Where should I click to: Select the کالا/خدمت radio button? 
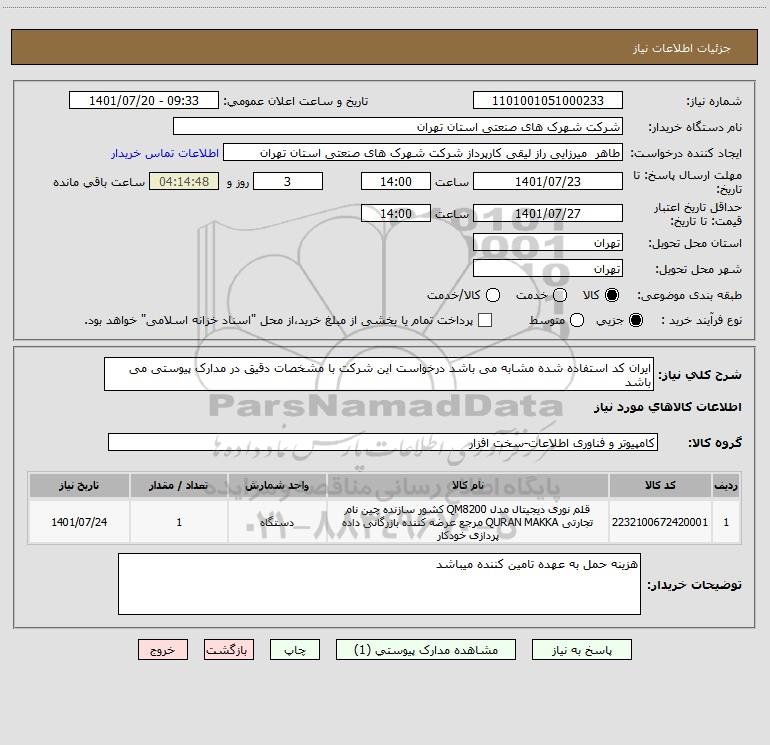click(493, 295)
